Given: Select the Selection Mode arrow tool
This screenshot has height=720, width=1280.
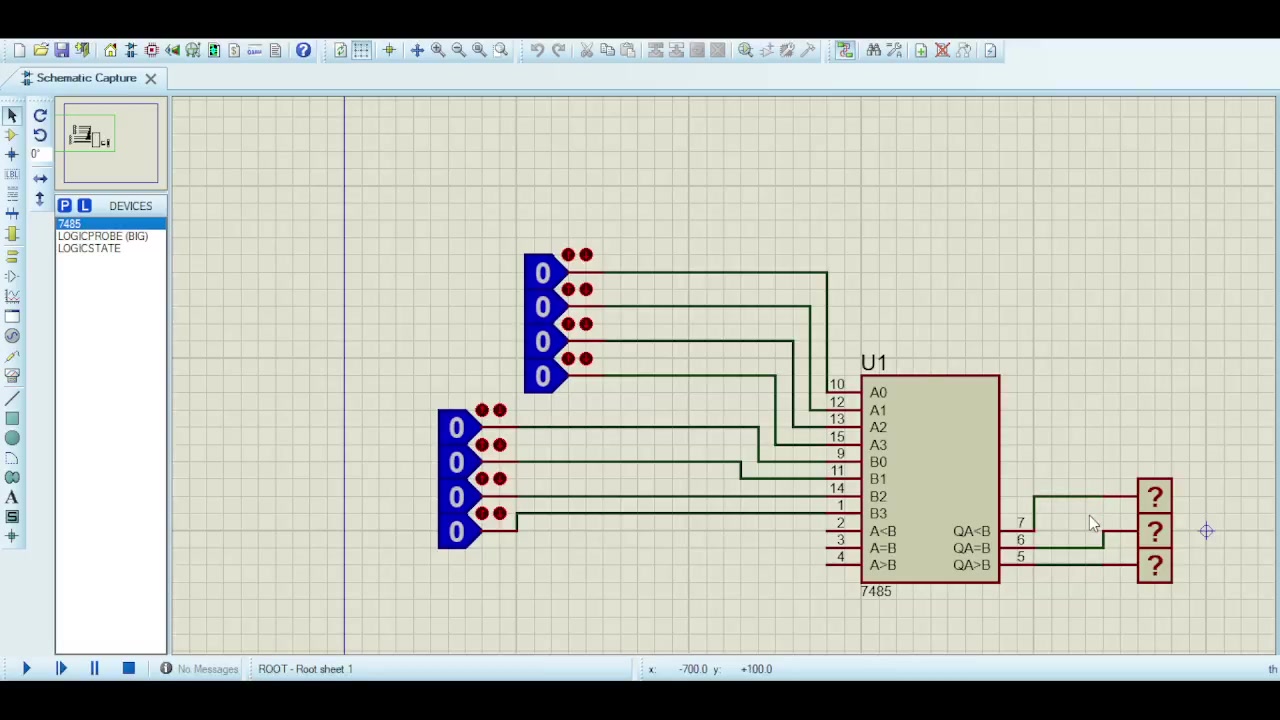Looking at the screenshot, I should point(12,115).
